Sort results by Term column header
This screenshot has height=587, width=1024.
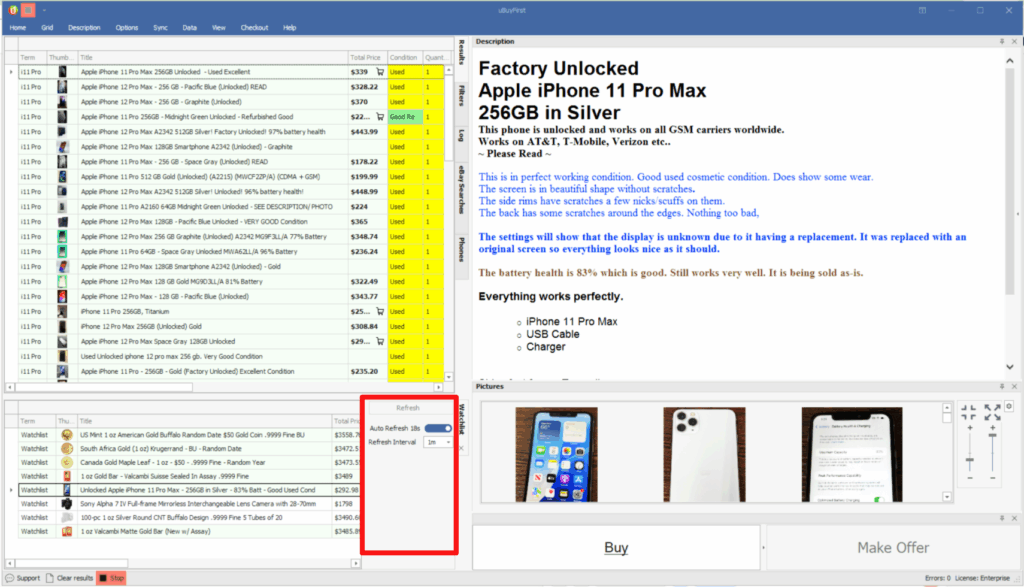point(32,57)
